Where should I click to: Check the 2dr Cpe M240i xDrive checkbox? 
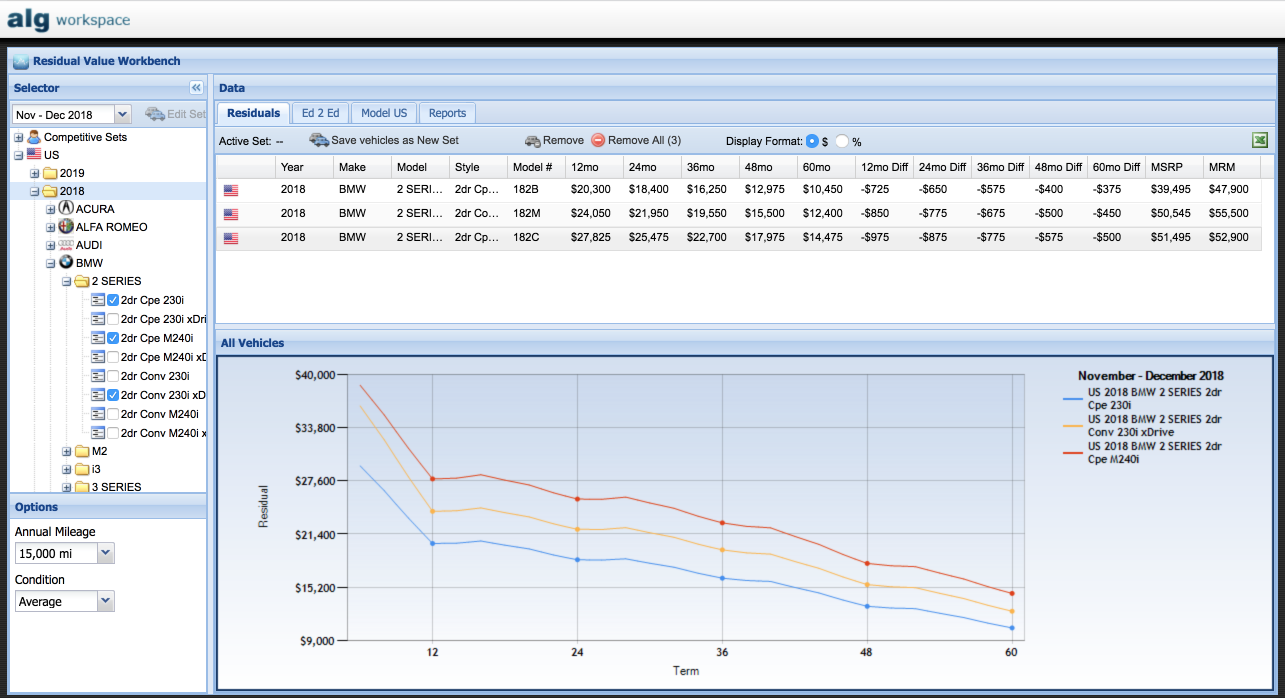click(113, 357)
